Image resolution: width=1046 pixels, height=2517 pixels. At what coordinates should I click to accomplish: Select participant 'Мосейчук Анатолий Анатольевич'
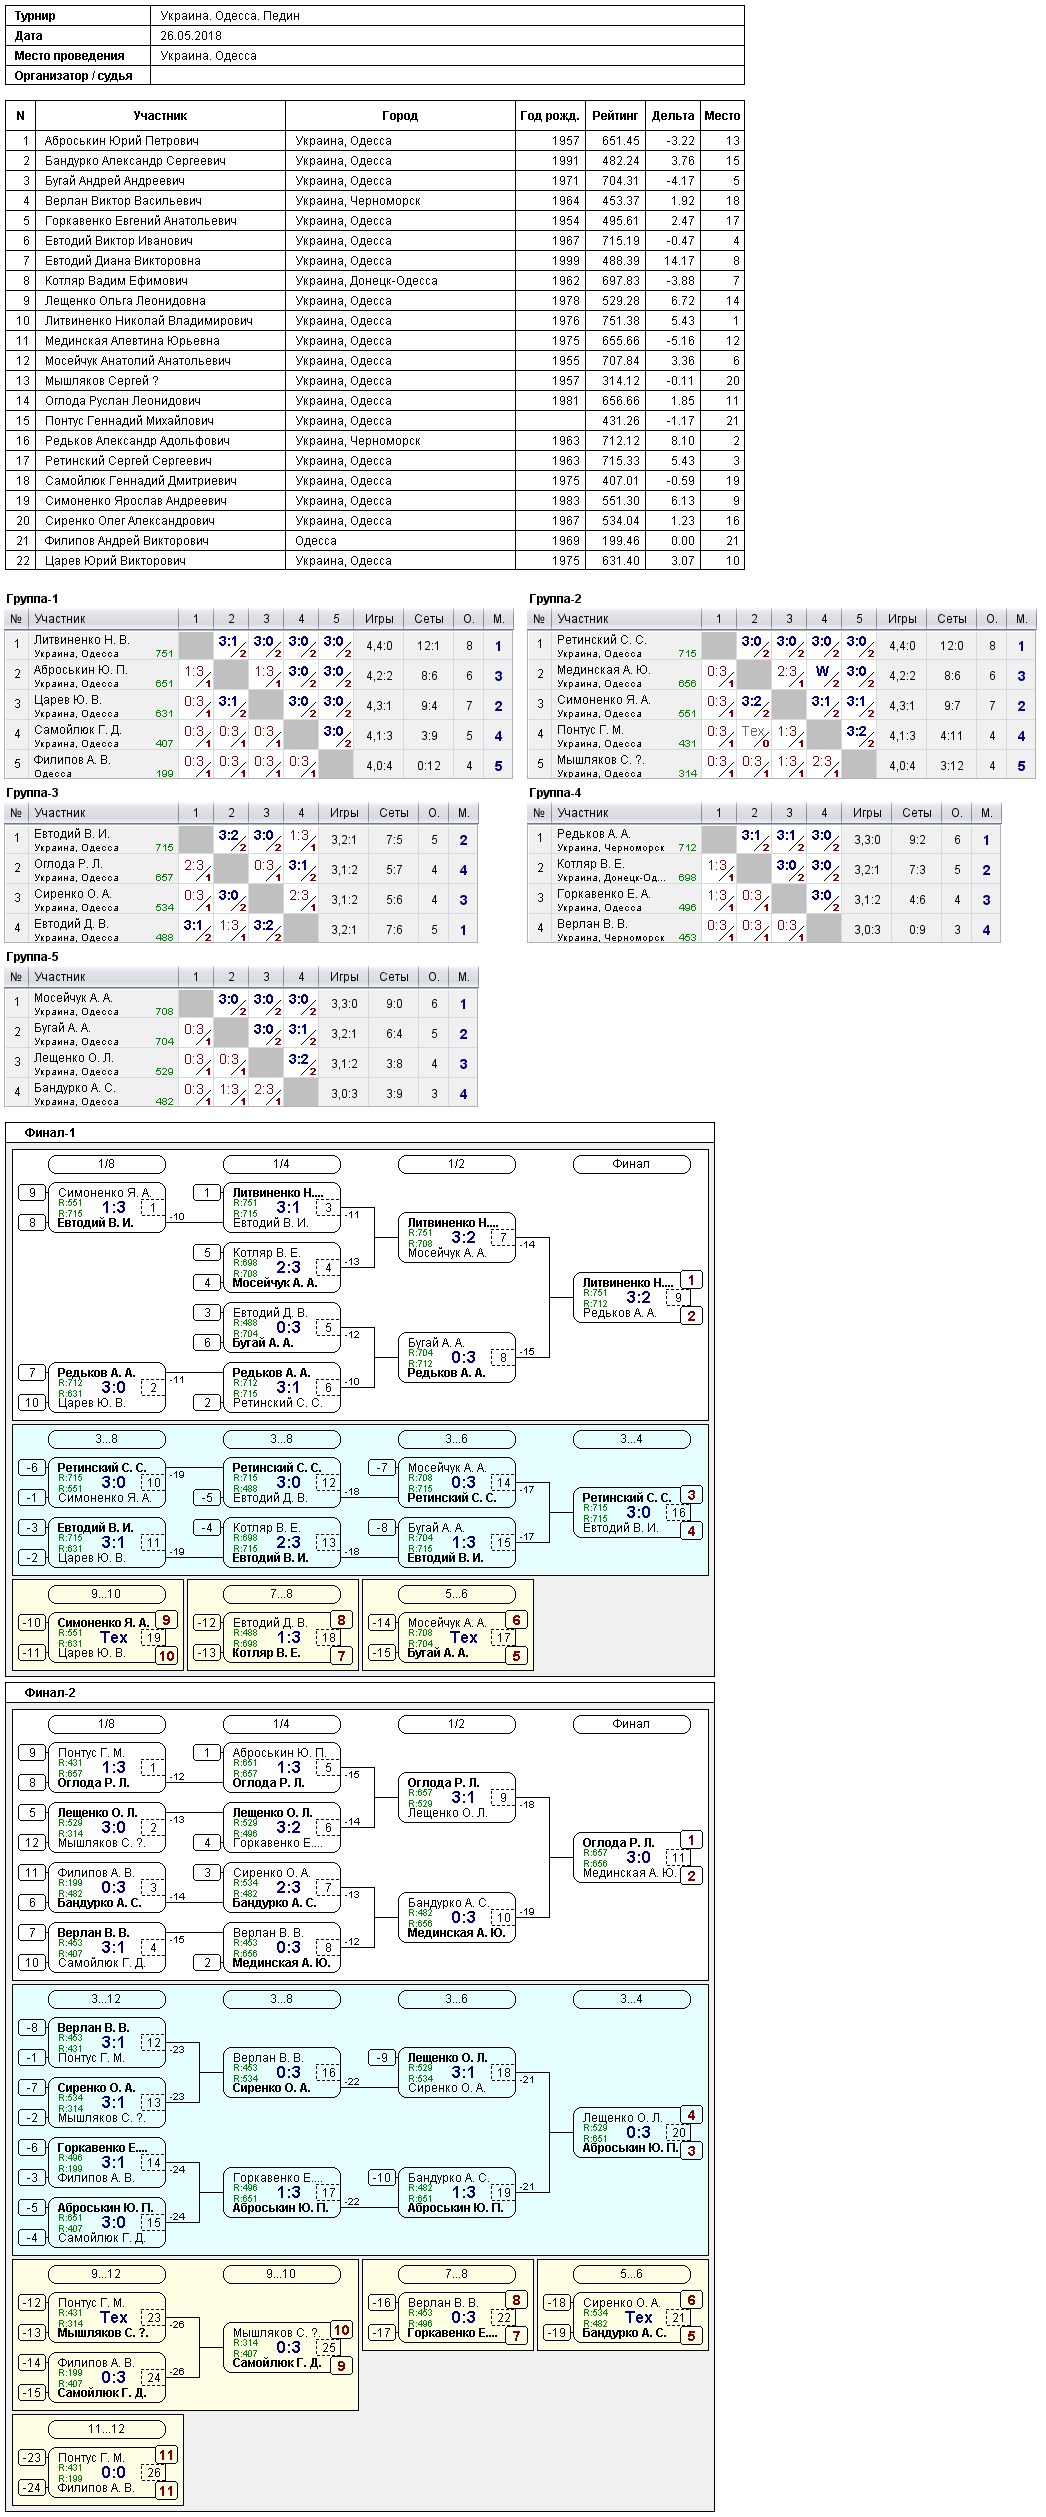click(x=138, y=361)
